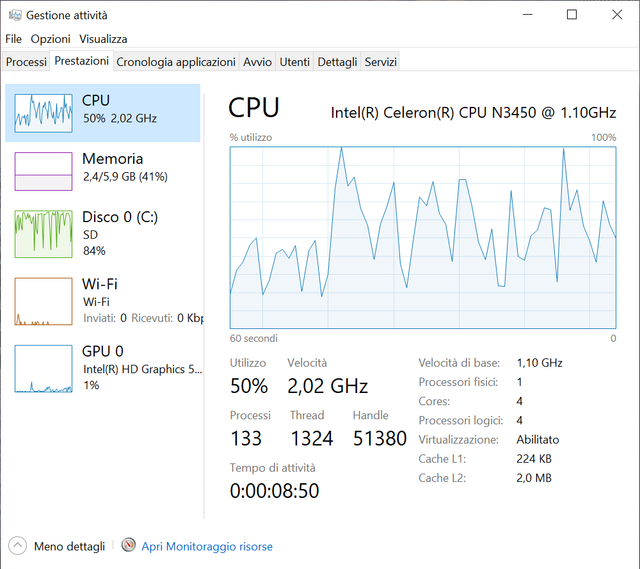
Task: Open the Disco 0 (C:) performance graph
Action: coord(43,234)
